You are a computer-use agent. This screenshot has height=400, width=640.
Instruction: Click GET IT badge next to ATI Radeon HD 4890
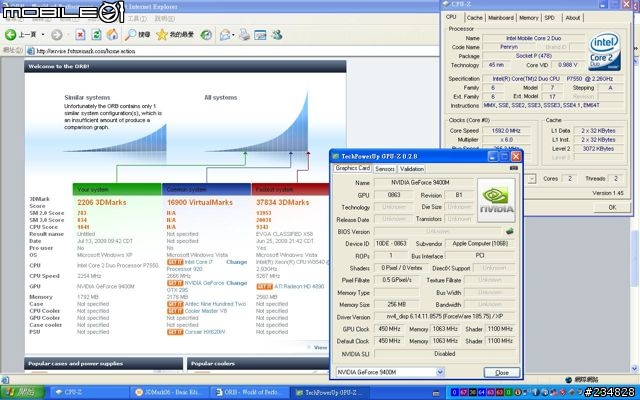coord(264,287)
